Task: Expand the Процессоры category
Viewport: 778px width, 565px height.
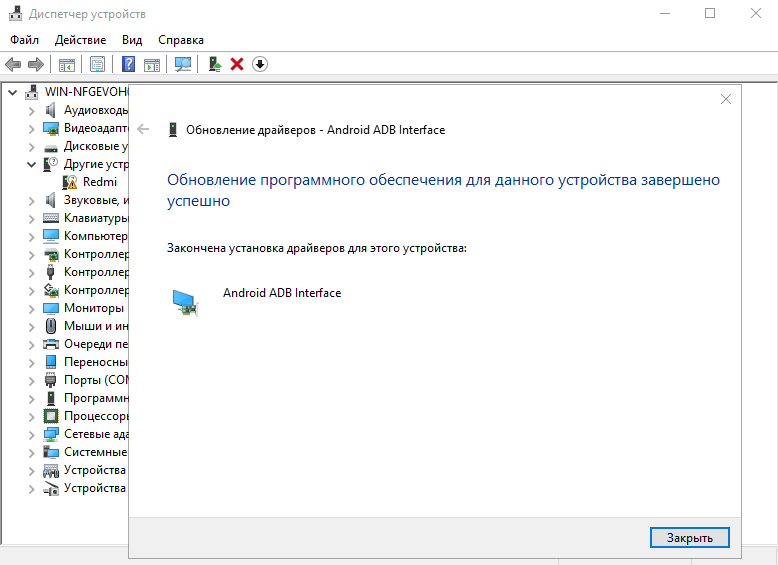Action: pos(31,416)
